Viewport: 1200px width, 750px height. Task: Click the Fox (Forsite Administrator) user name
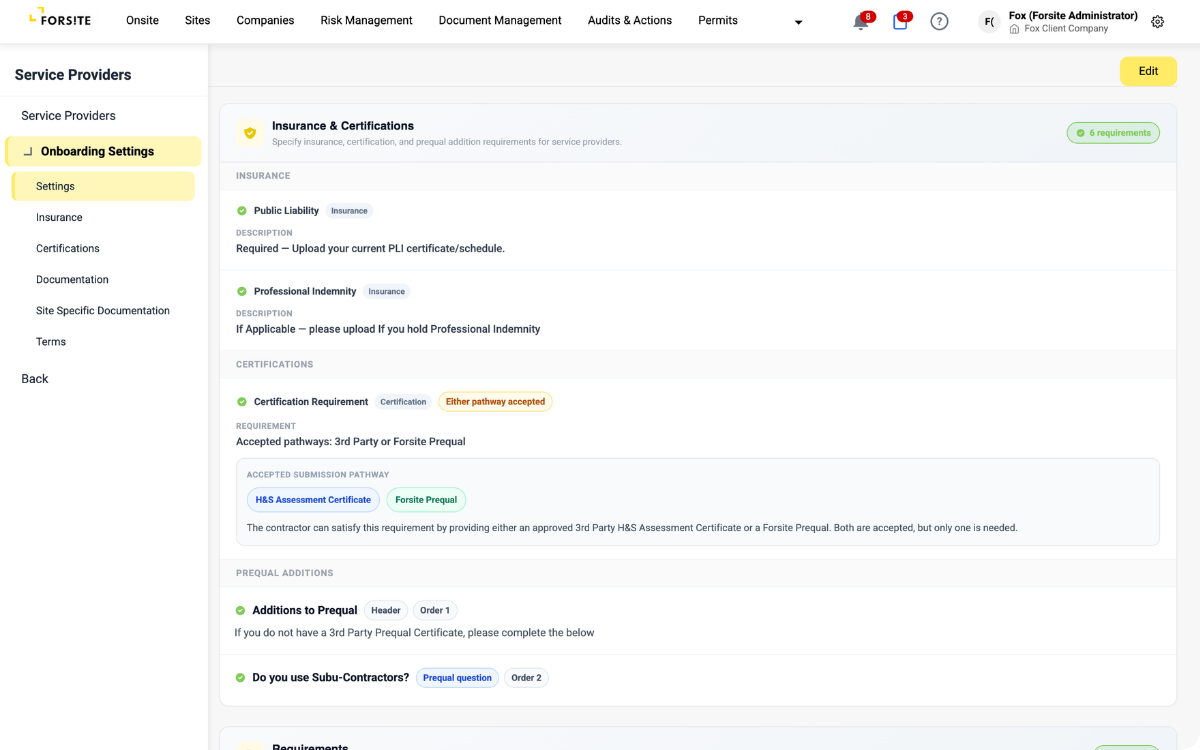point(1073,16)
